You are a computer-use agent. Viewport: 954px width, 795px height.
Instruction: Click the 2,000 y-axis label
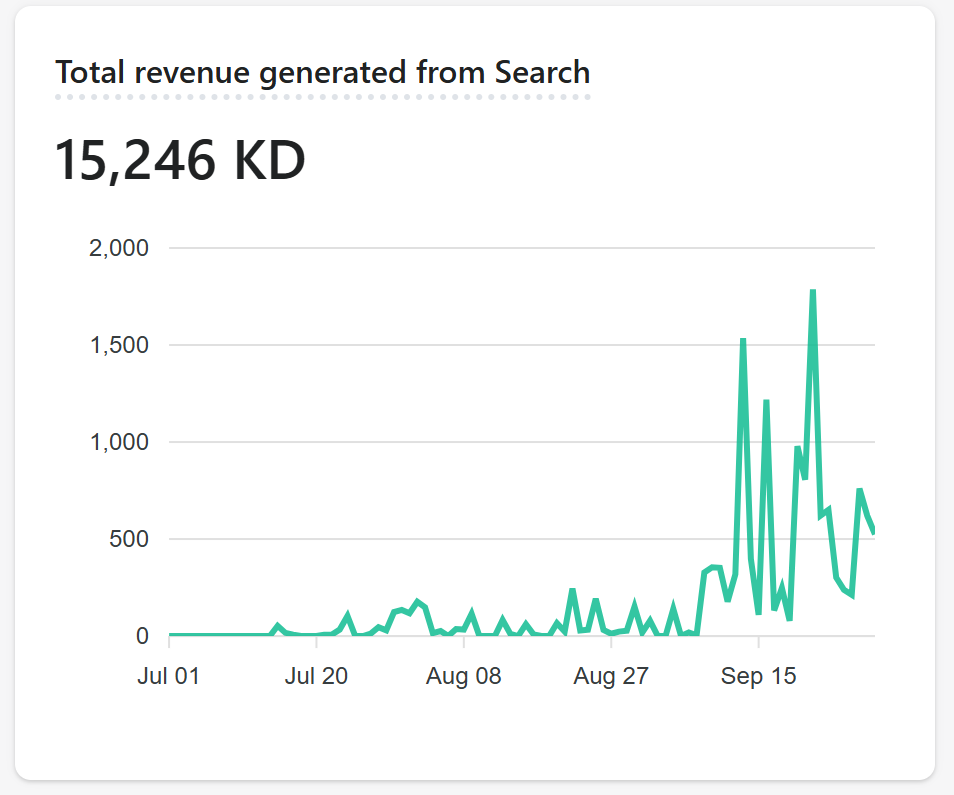(118, 248)
